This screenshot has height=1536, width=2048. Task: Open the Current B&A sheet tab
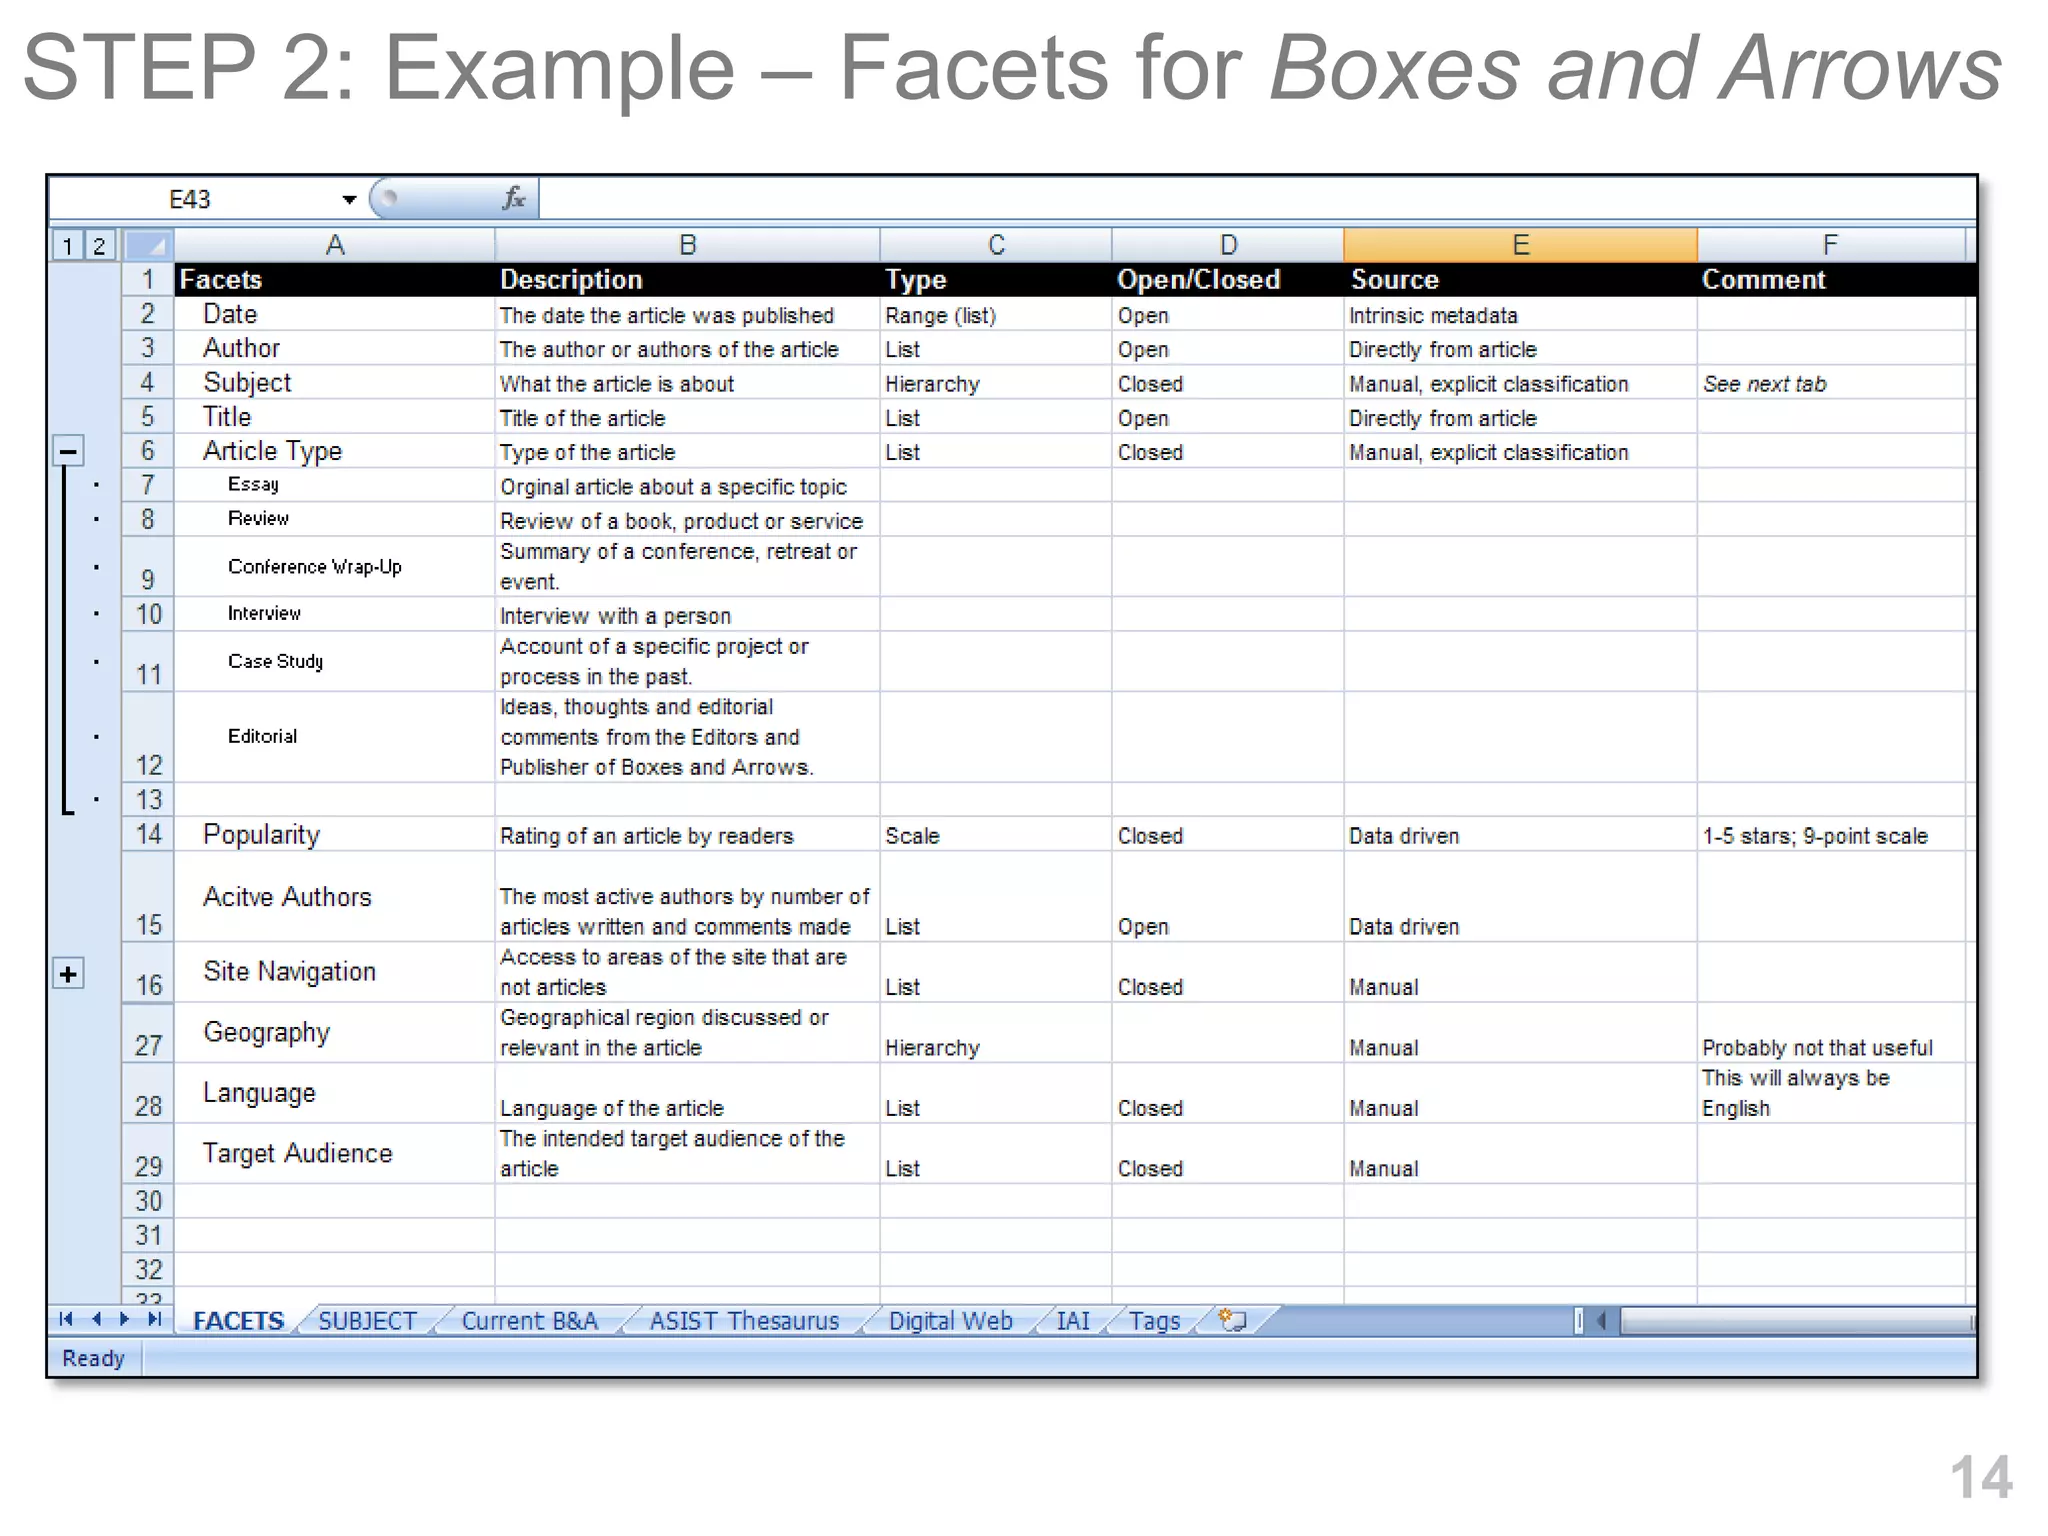[x=529, y=1321]
